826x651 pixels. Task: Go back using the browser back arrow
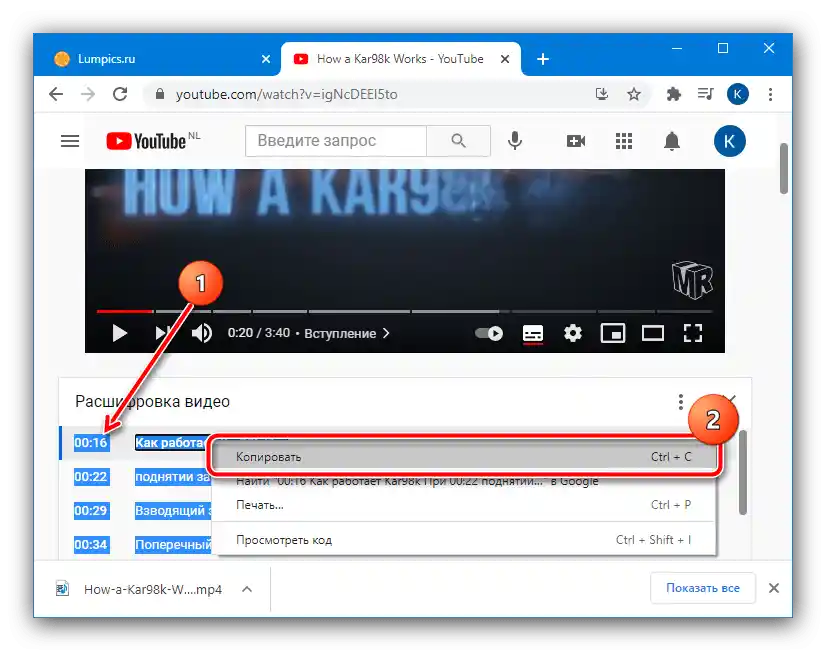point(56,94)
